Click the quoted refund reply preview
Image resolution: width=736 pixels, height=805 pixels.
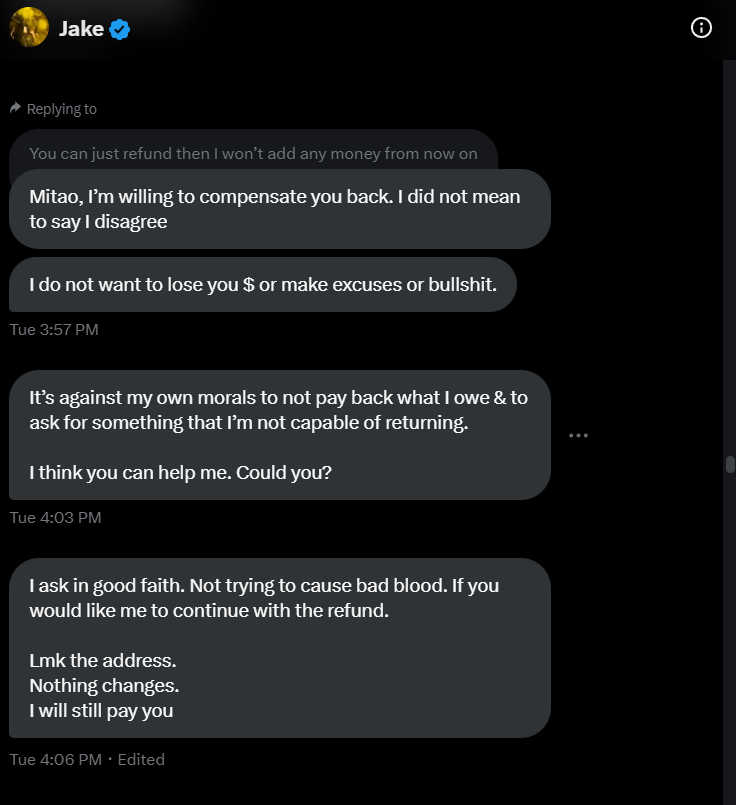point(253,153)
